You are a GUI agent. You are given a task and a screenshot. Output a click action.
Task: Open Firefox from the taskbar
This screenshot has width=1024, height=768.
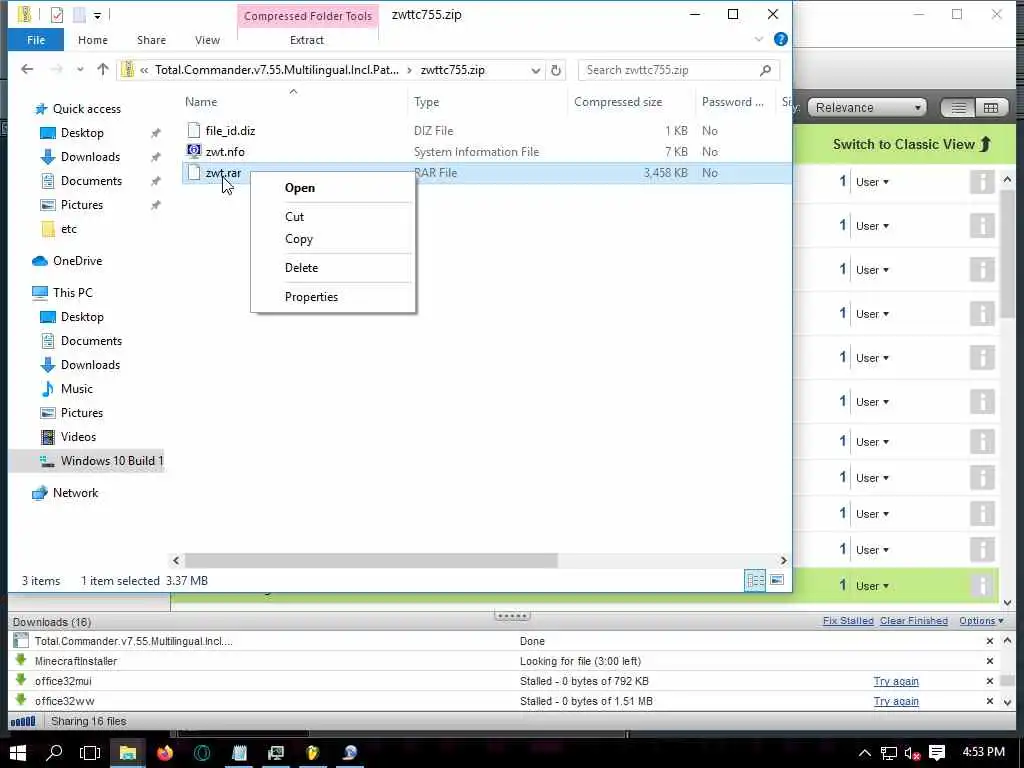165,753
